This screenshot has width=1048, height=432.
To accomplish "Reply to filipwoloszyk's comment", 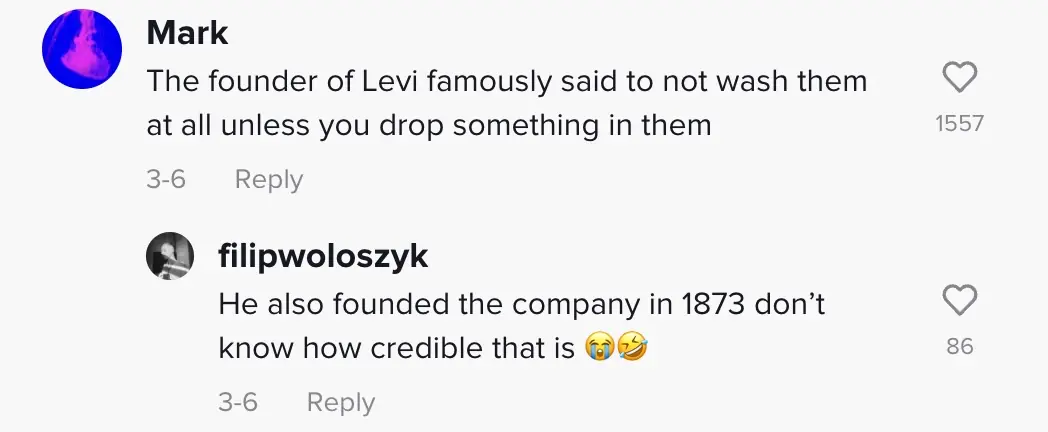I will [x=340, y=403].
